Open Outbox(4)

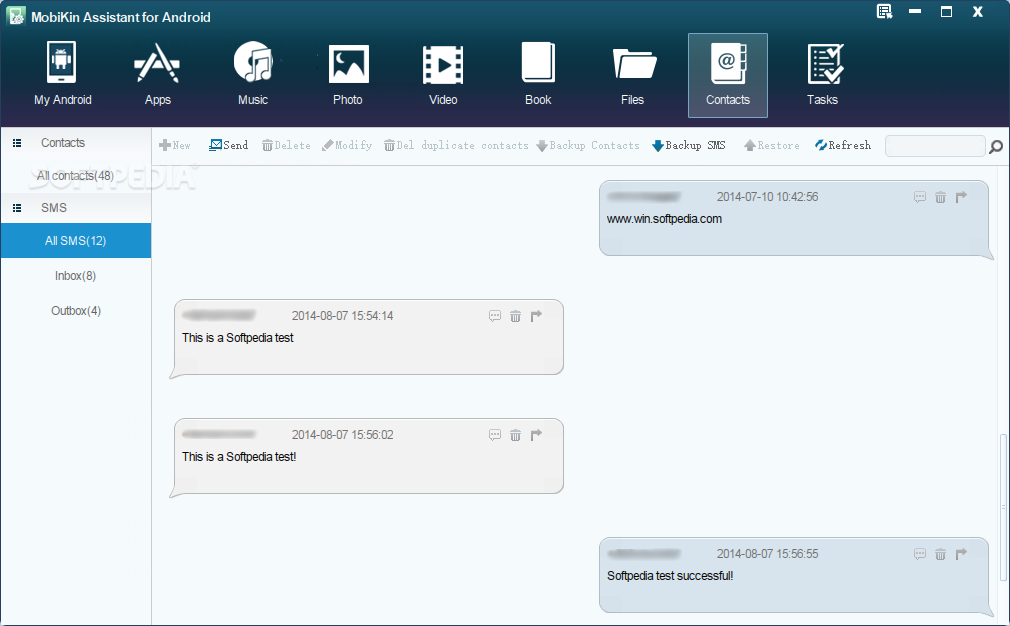tap(75, 310)
